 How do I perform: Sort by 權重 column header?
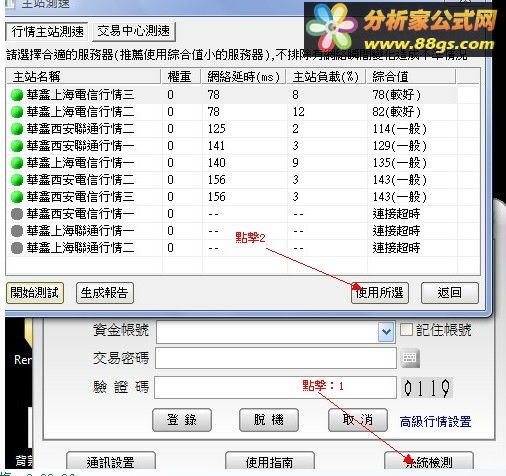[x=180, y=77]
